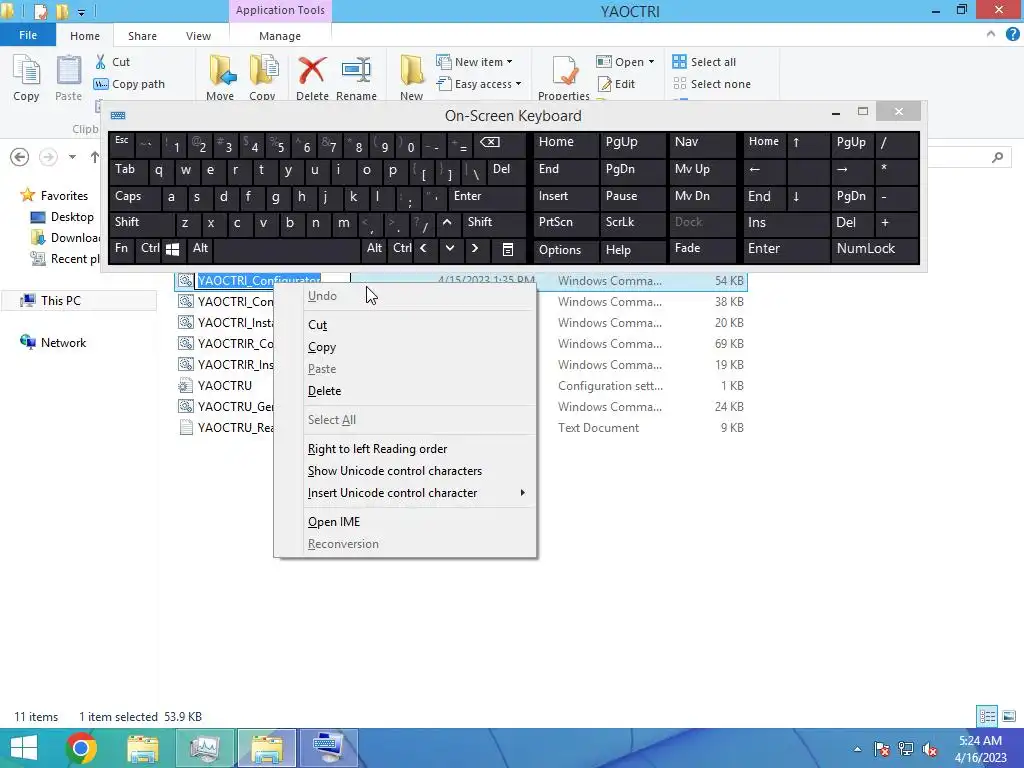Click the search magnifier icon
1024x768 pixels.
coord(997,157)
